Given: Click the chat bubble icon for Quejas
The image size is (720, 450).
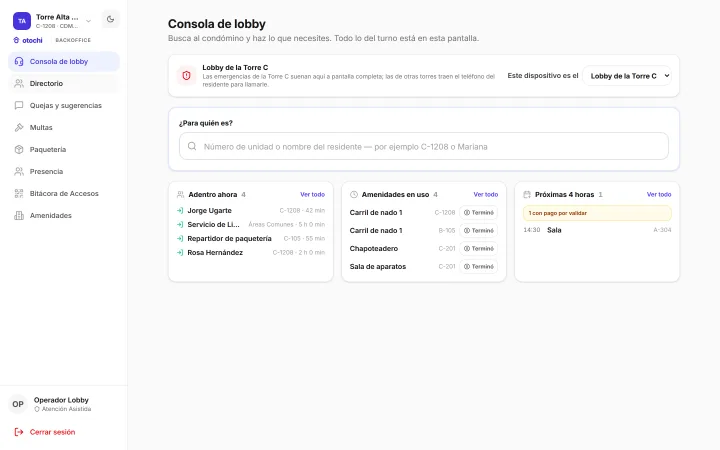Looking at the screenshot, I should tap(19, 106).
